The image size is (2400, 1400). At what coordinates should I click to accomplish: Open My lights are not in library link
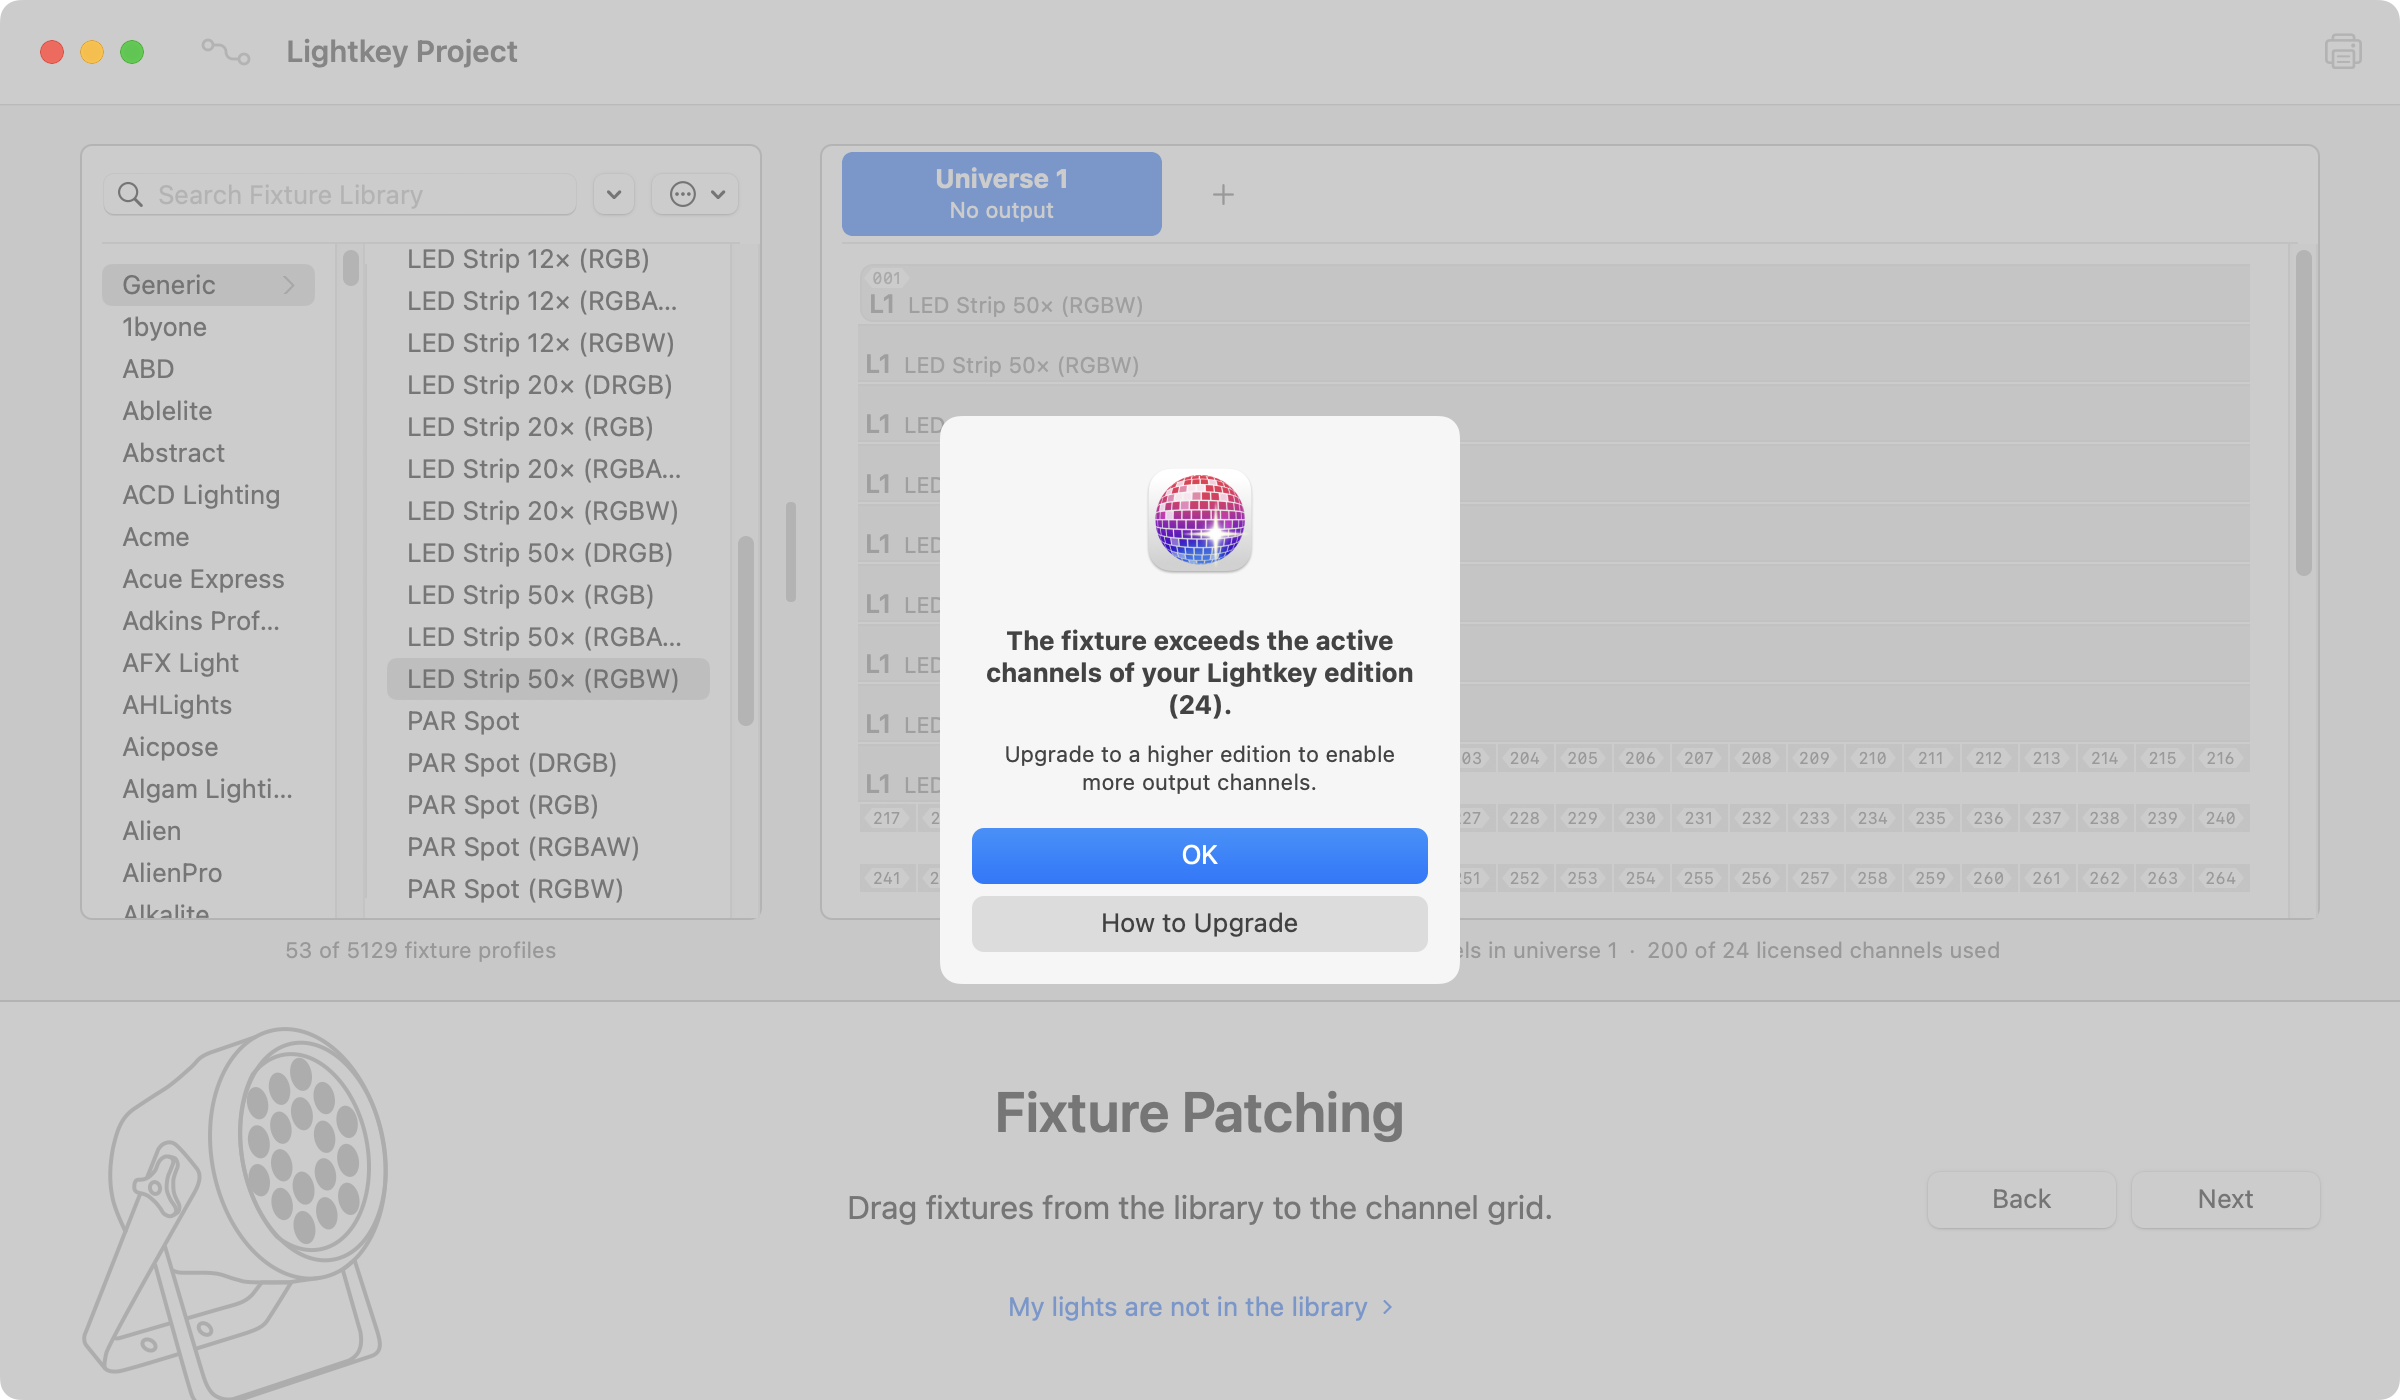(x=1187, y=1307)
